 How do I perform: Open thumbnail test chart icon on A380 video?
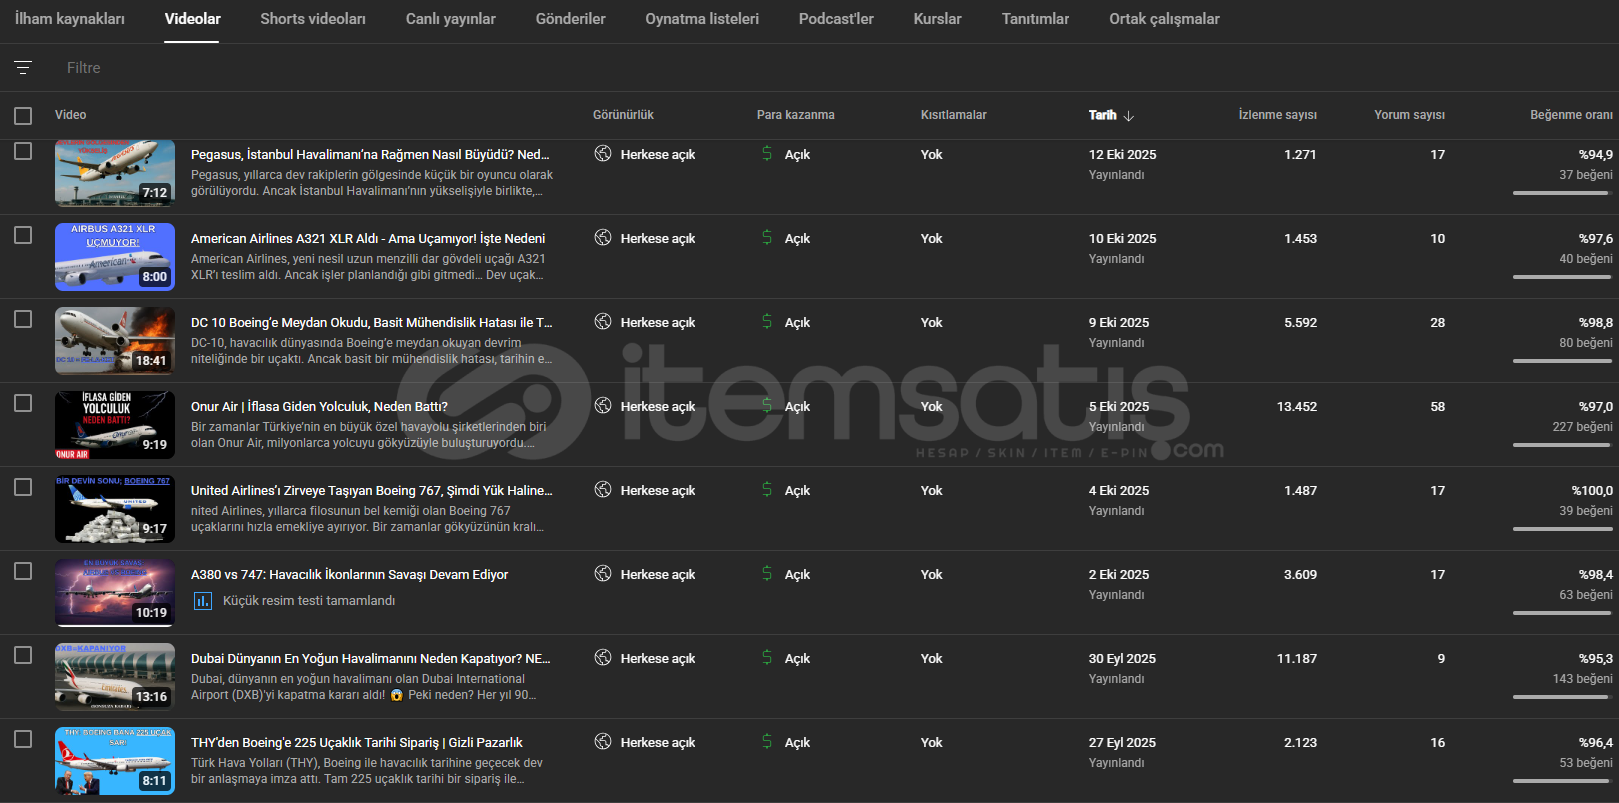(202, 601)
